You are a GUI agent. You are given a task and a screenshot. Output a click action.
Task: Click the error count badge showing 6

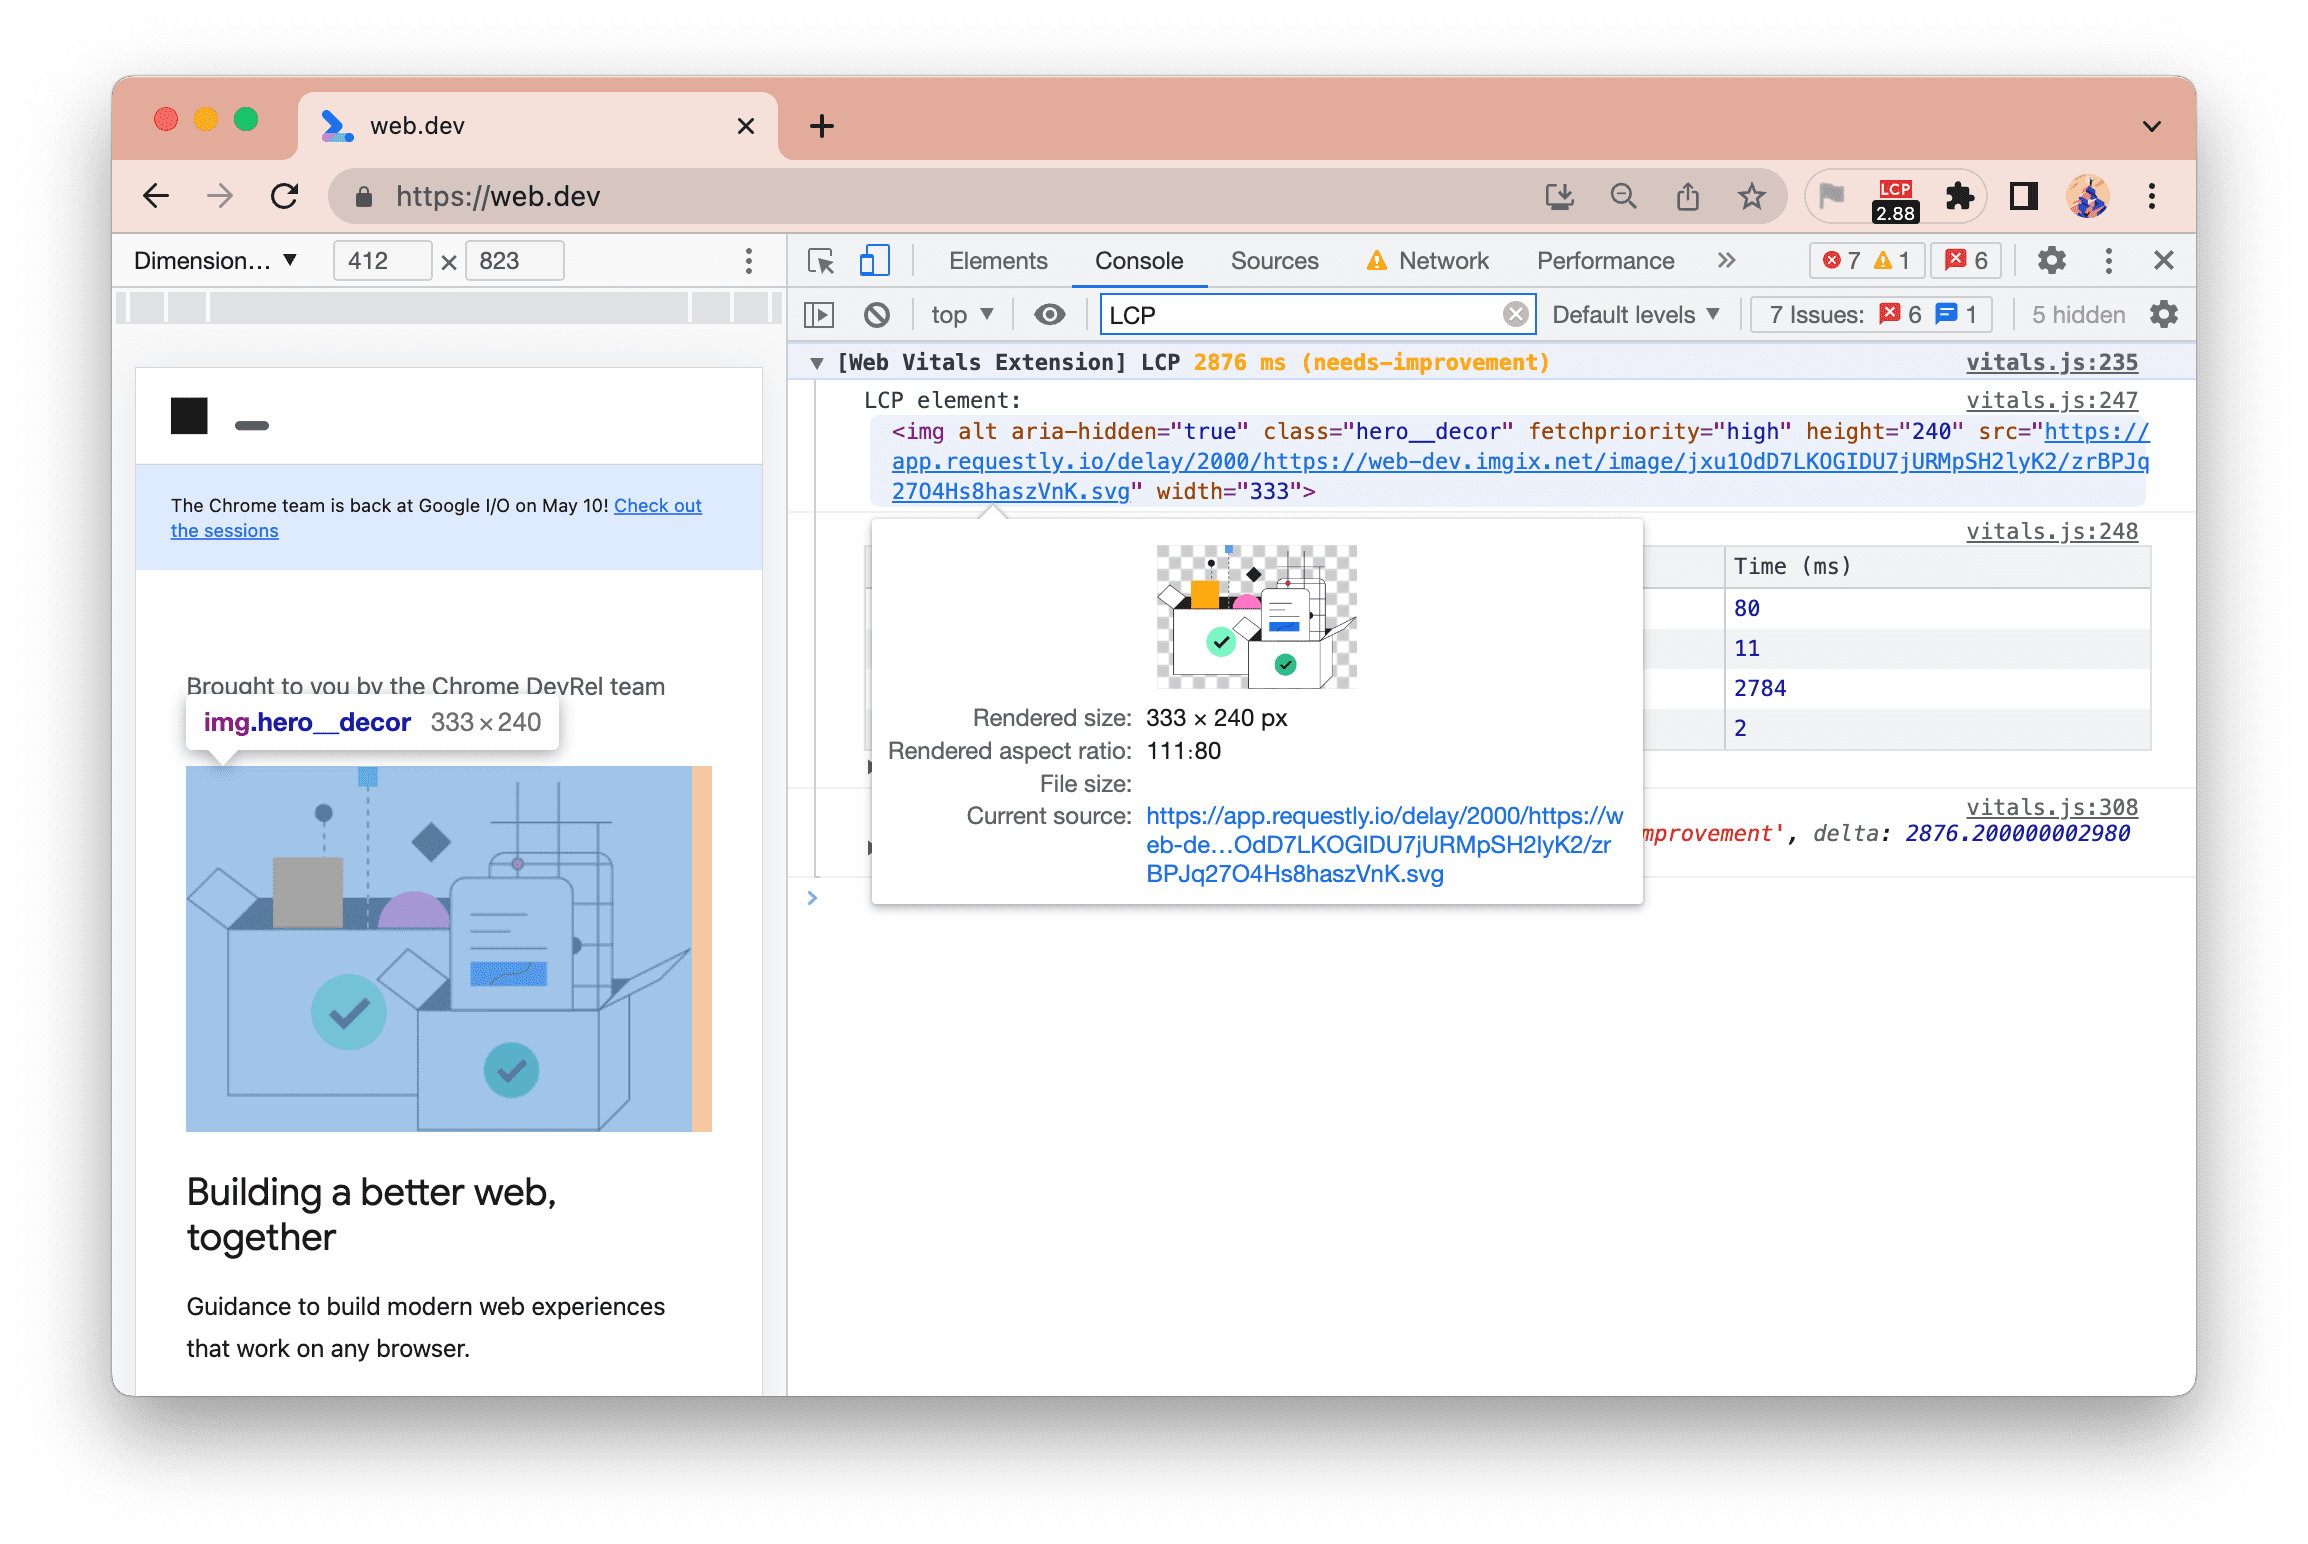(x=1967, y=262)
